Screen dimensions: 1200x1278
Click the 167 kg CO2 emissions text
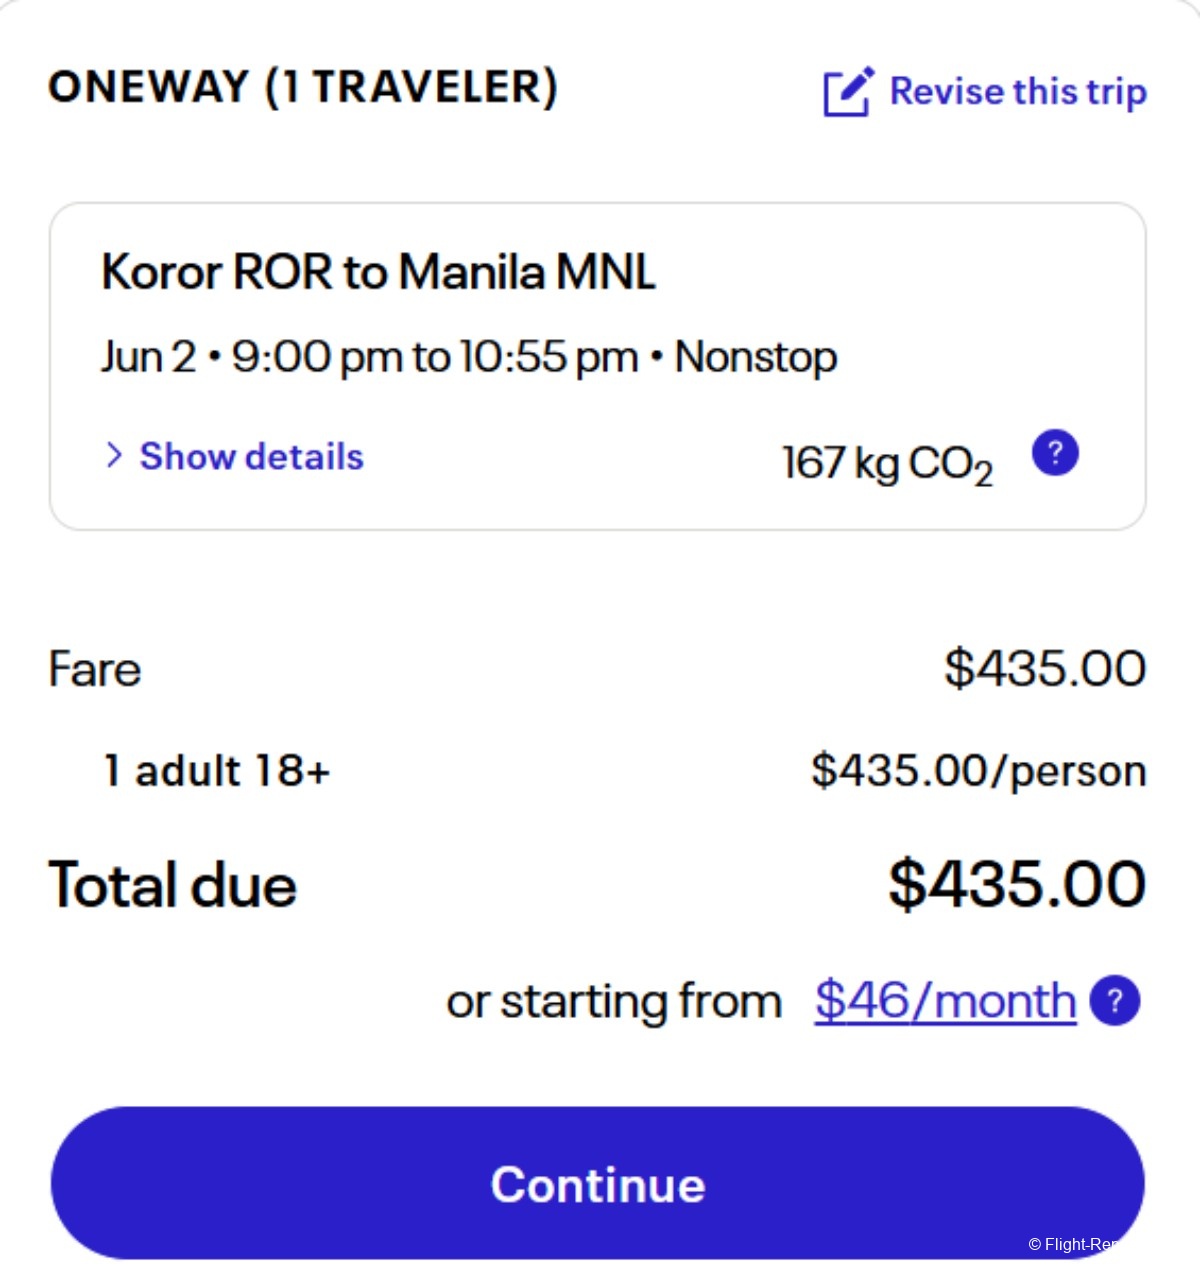coord(888,464)
